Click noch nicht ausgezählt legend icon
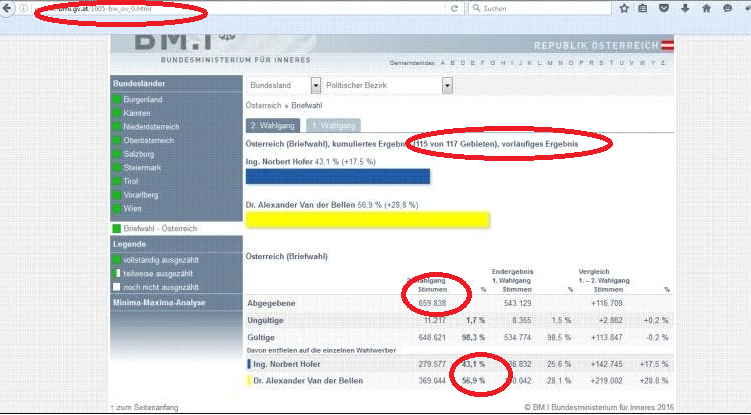 pos(116,287)
